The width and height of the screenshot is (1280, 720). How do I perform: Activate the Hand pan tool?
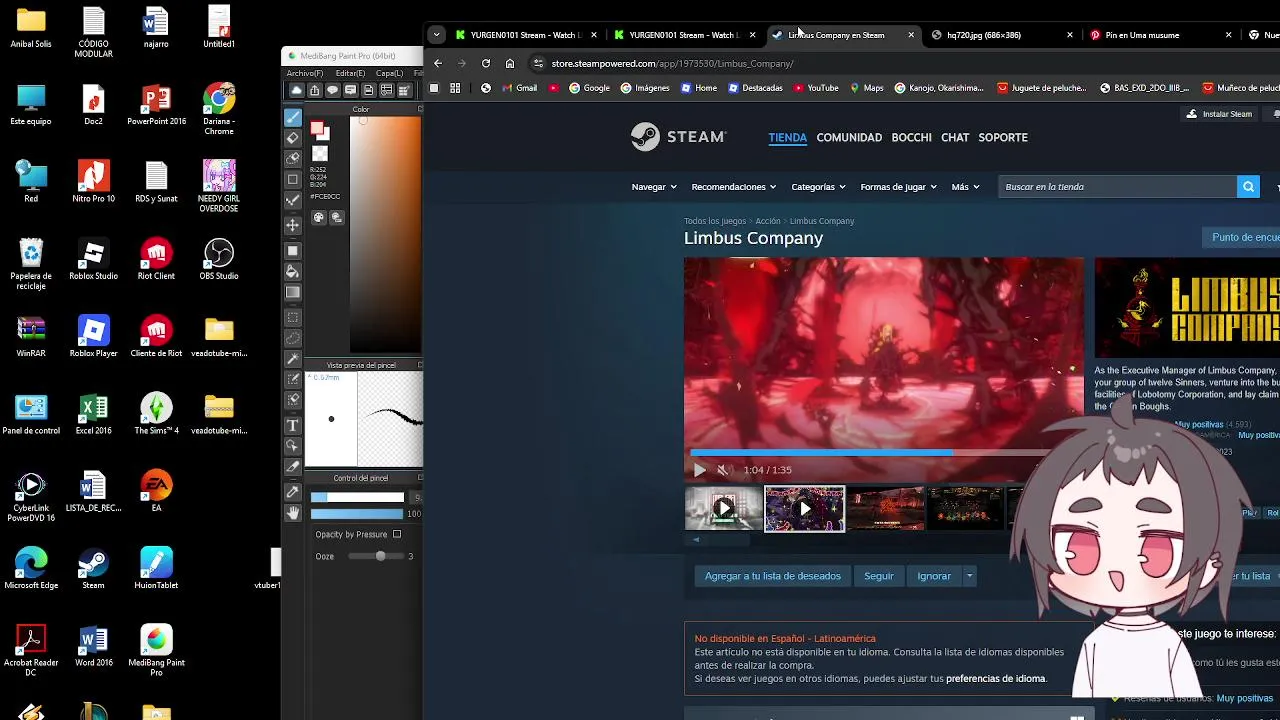coord(293,513)
